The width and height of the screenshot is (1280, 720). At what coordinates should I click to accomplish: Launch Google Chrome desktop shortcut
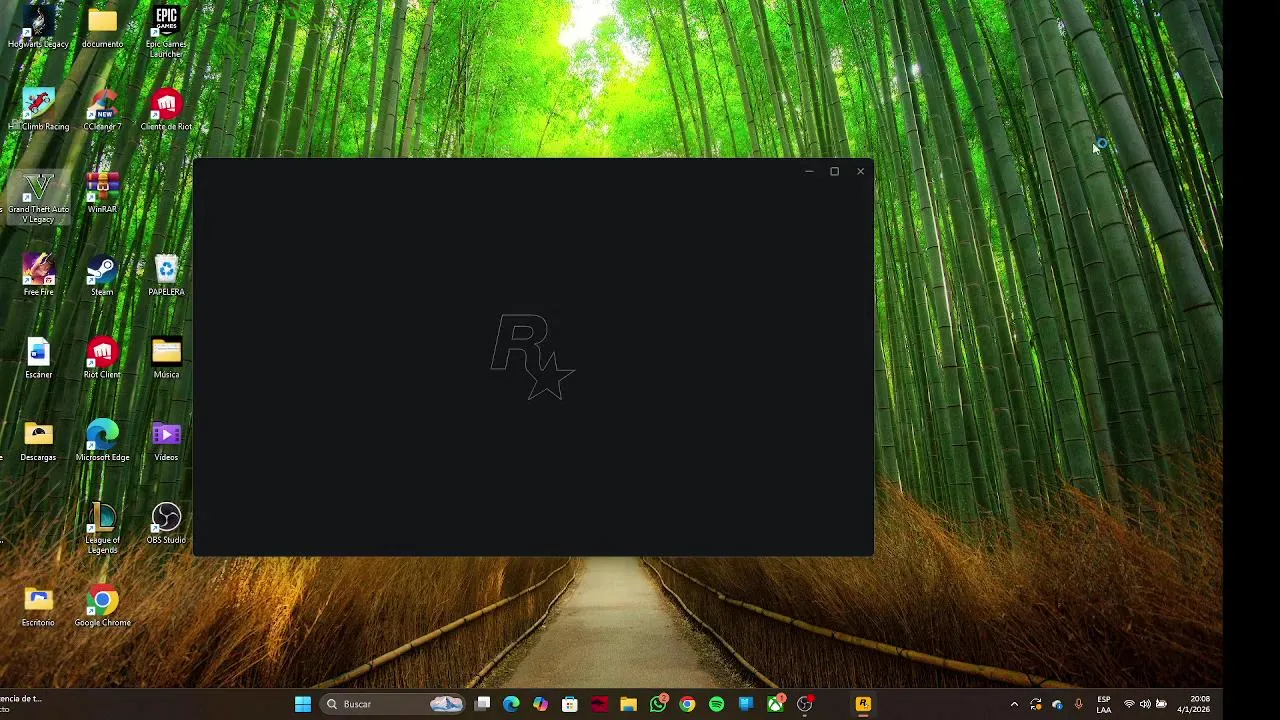click(x=102, y=606)
